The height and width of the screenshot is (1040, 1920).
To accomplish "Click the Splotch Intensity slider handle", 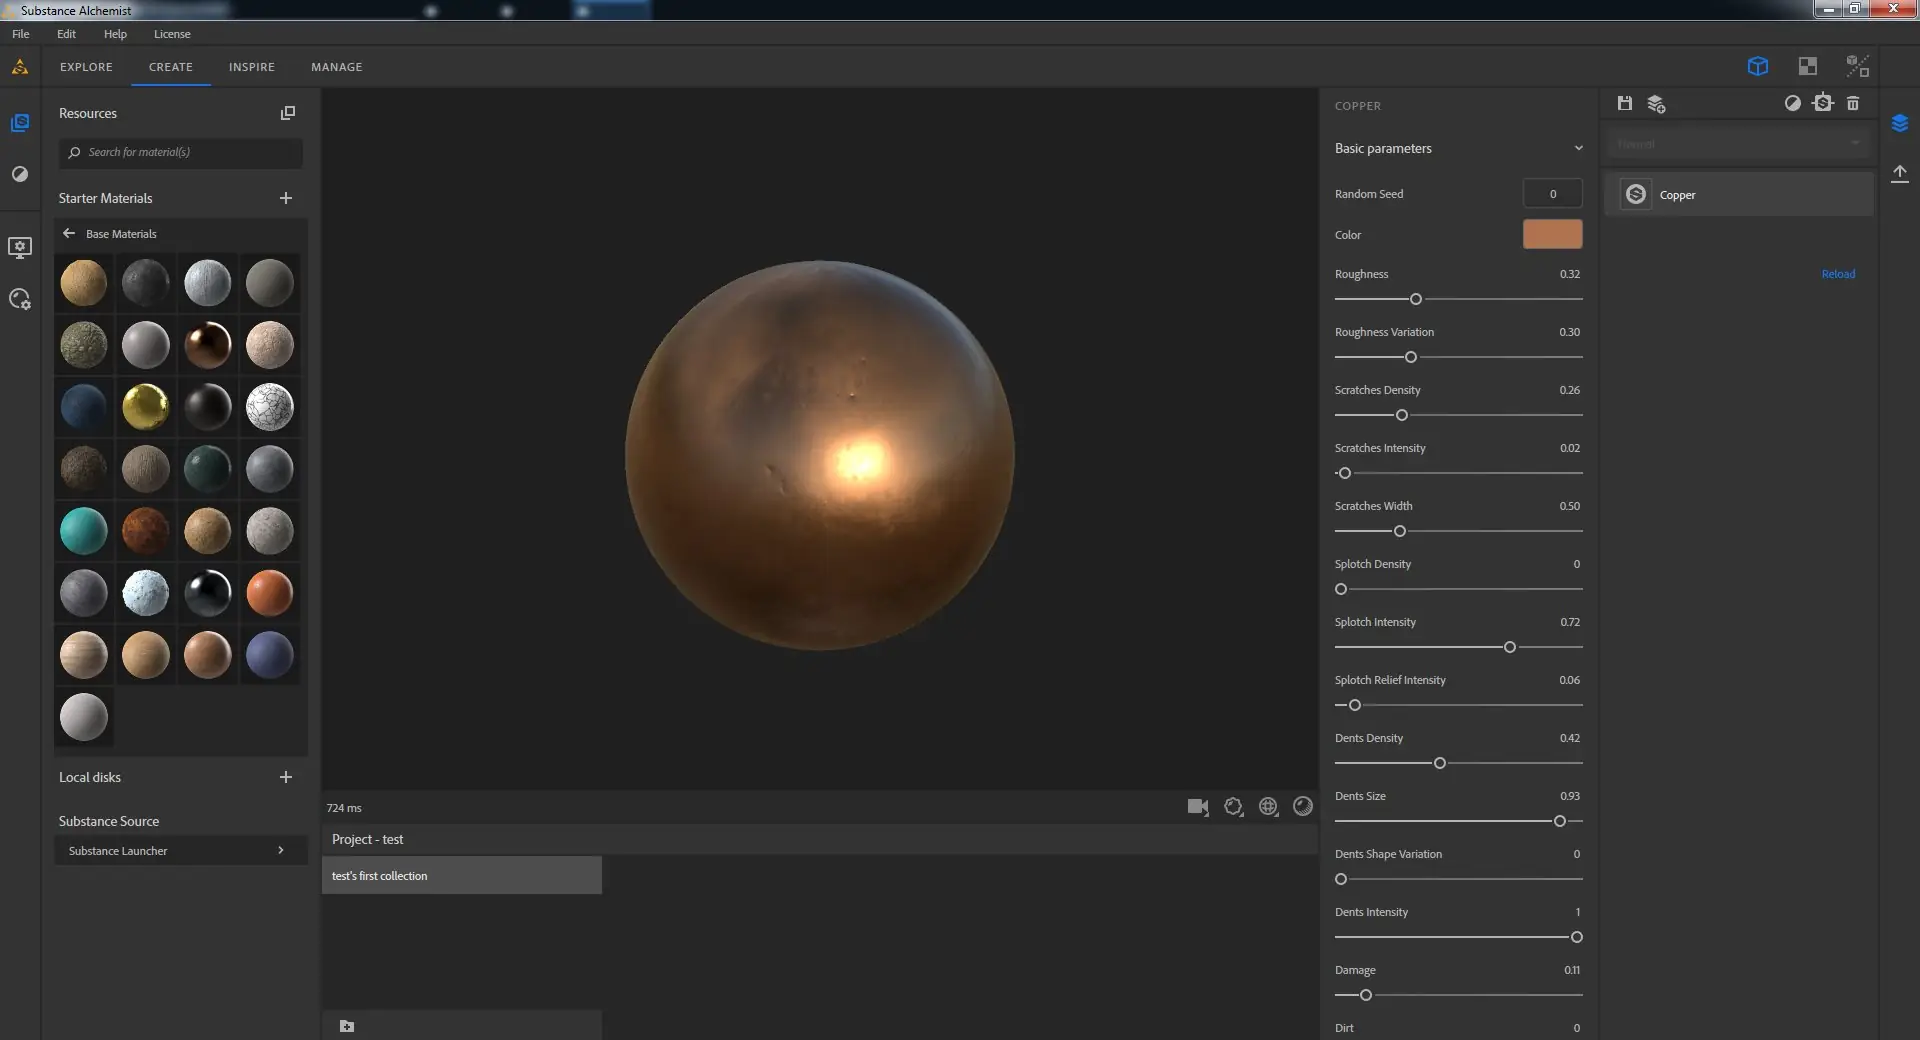I will point(1510,647).
